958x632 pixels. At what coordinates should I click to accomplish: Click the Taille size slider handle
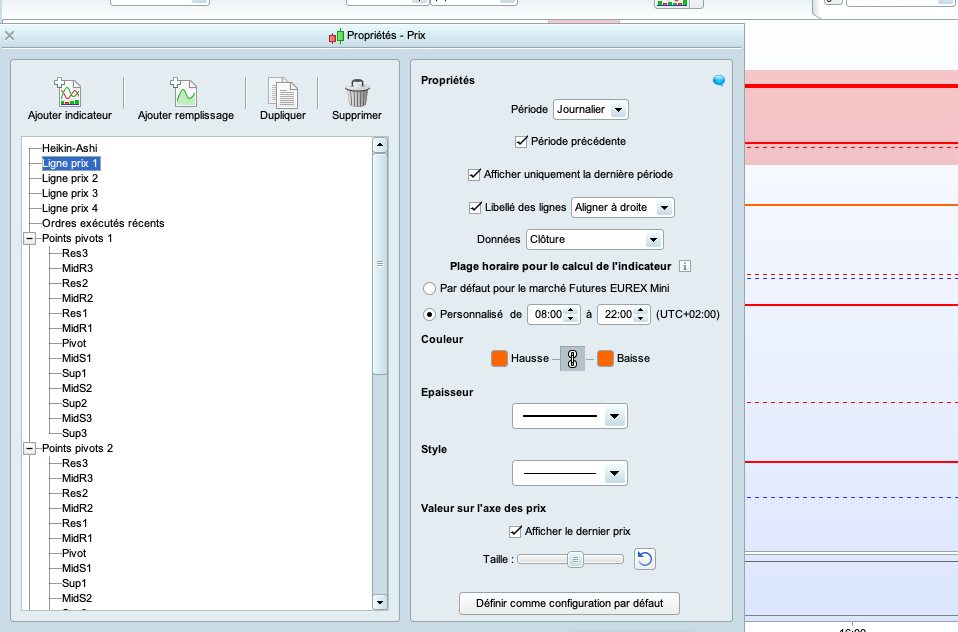click(x=575, y=559)
